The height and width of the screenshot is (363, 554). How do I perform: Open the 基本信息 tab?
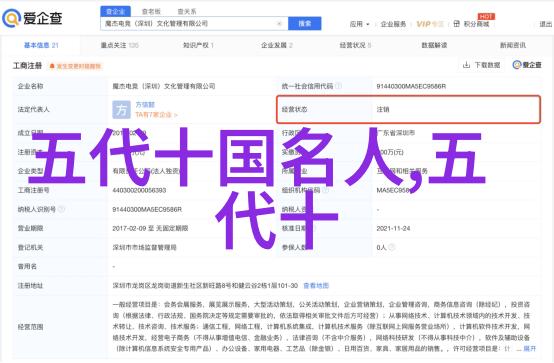(41, 45)
